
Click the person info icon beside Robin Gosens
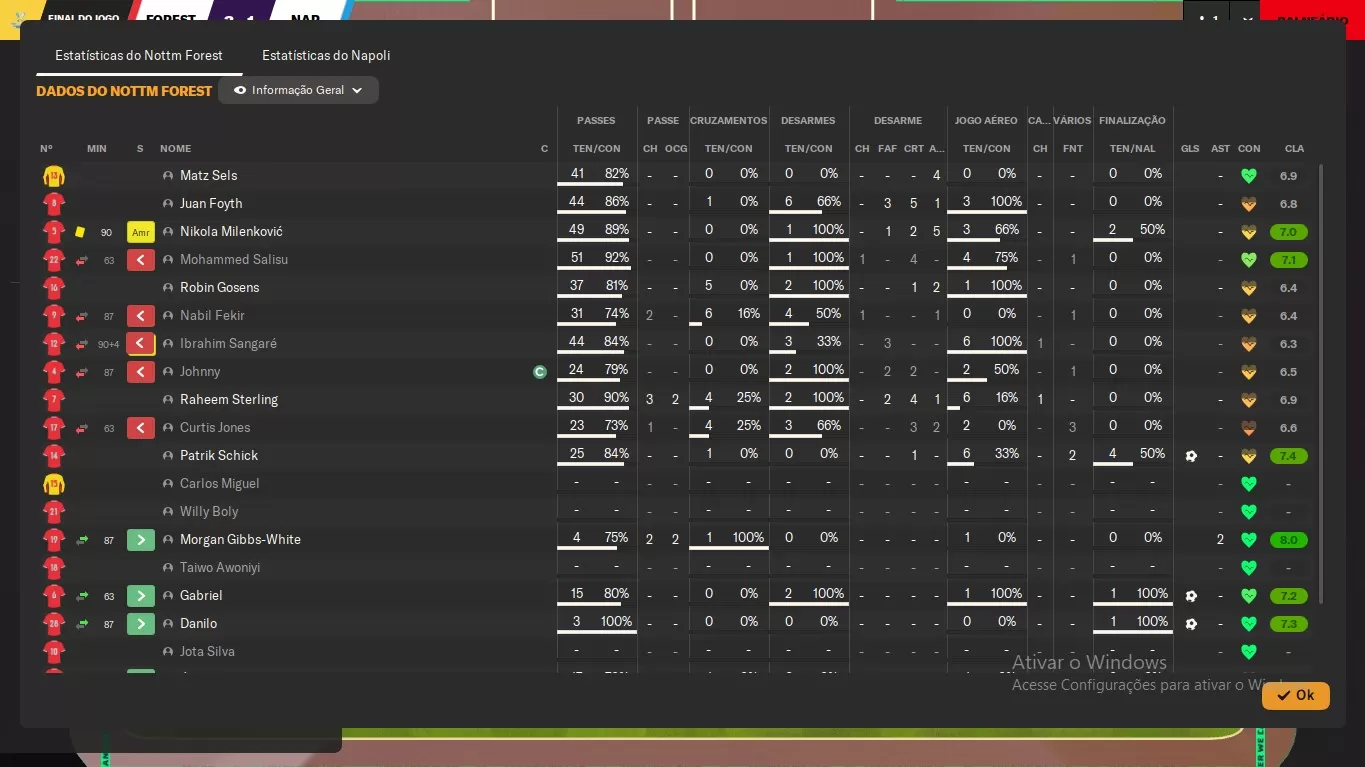[x=168, y=288]
